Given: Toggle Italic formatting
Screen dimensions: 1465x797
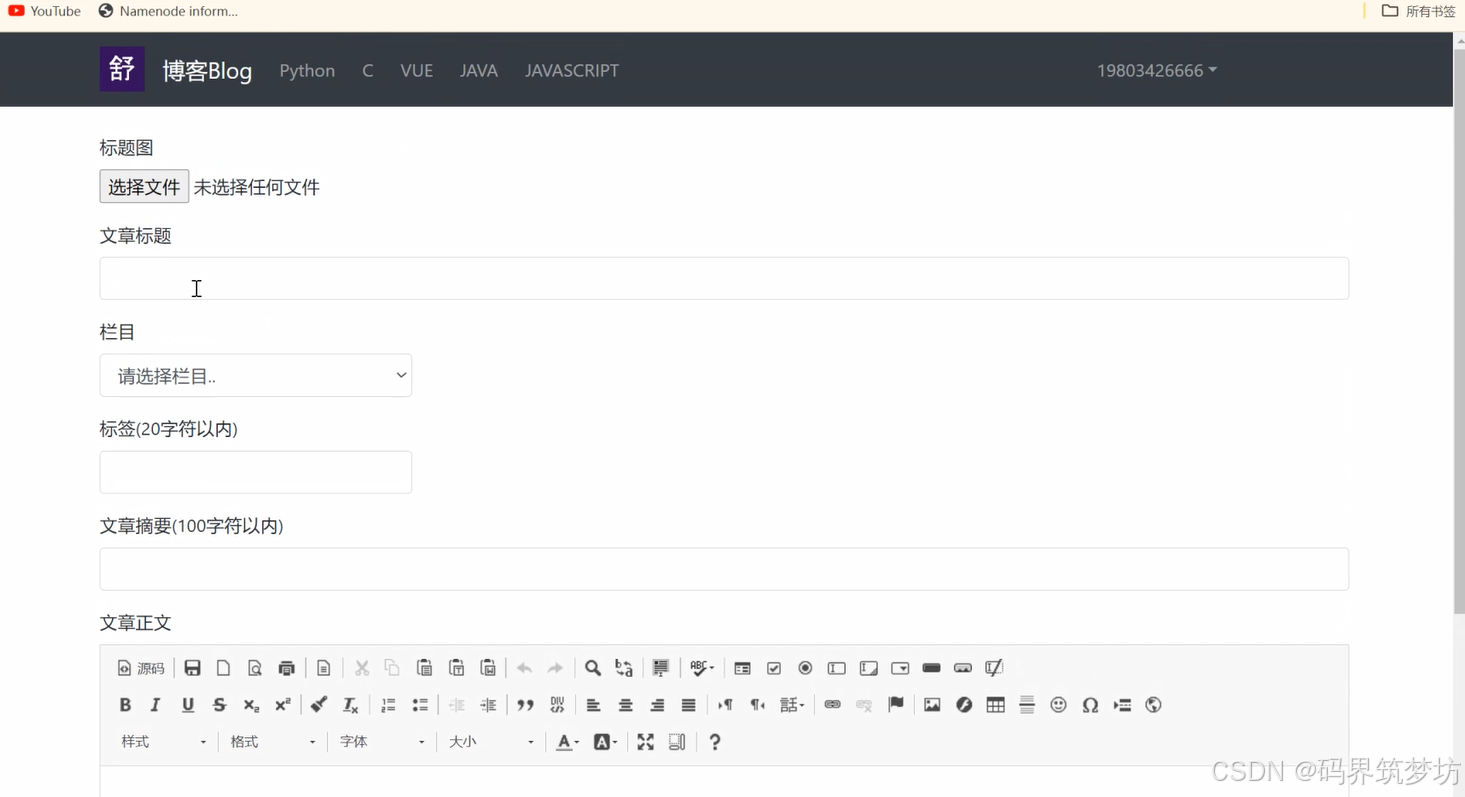Looking at the screenshot, I should 156,705.
